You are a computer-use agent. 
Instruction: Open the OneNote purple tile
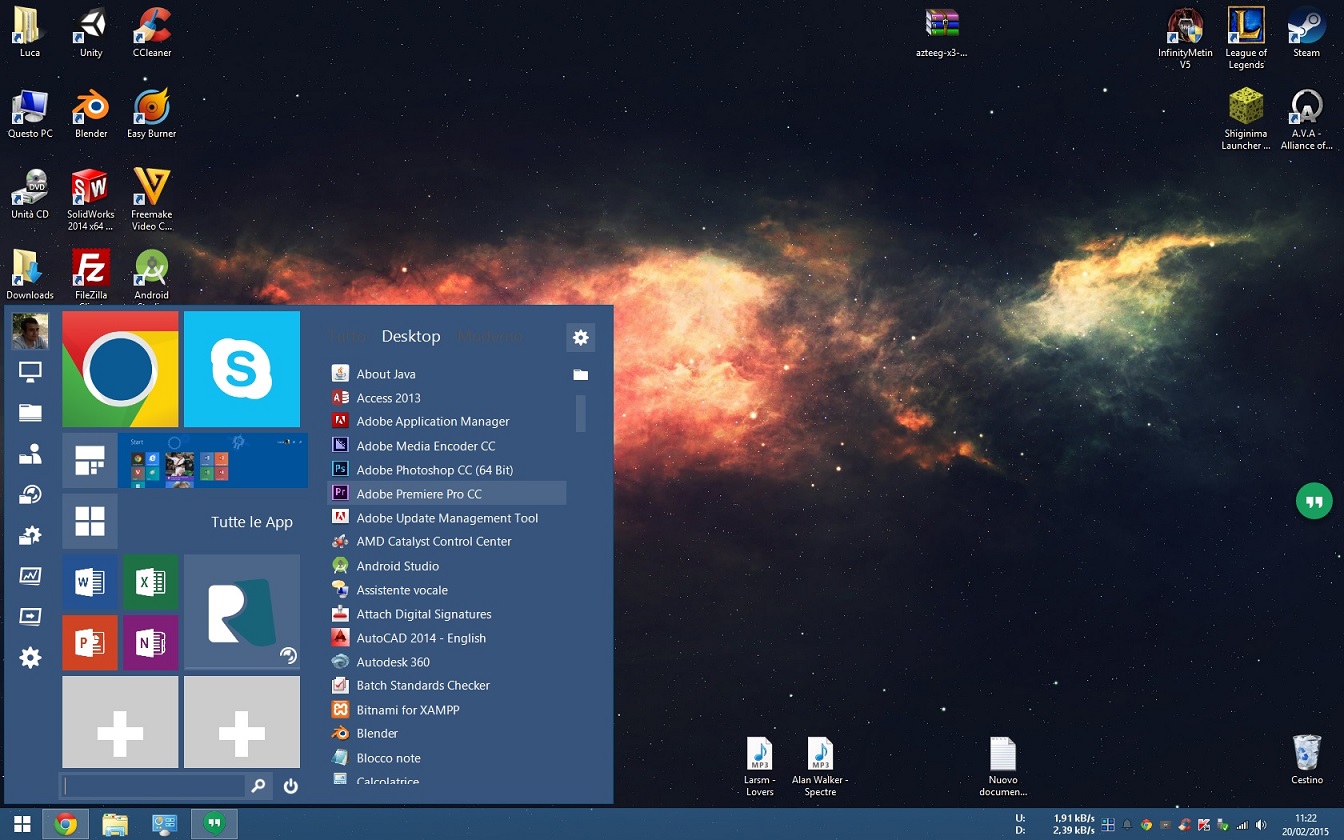click(x=150, y=643)
